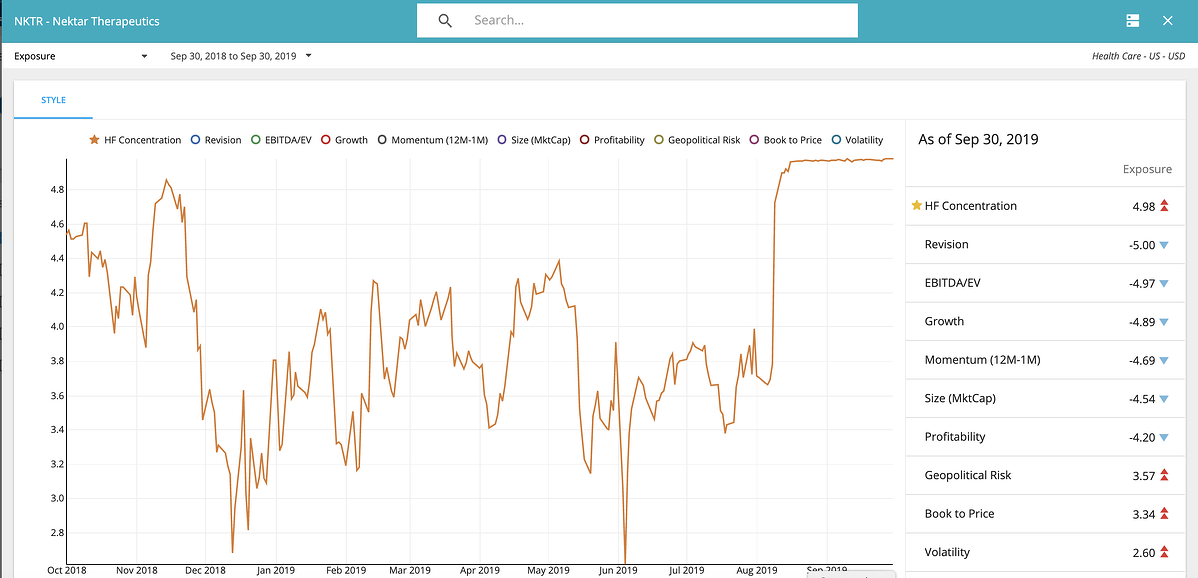Click the search magnifier icon

click(445, 21)
